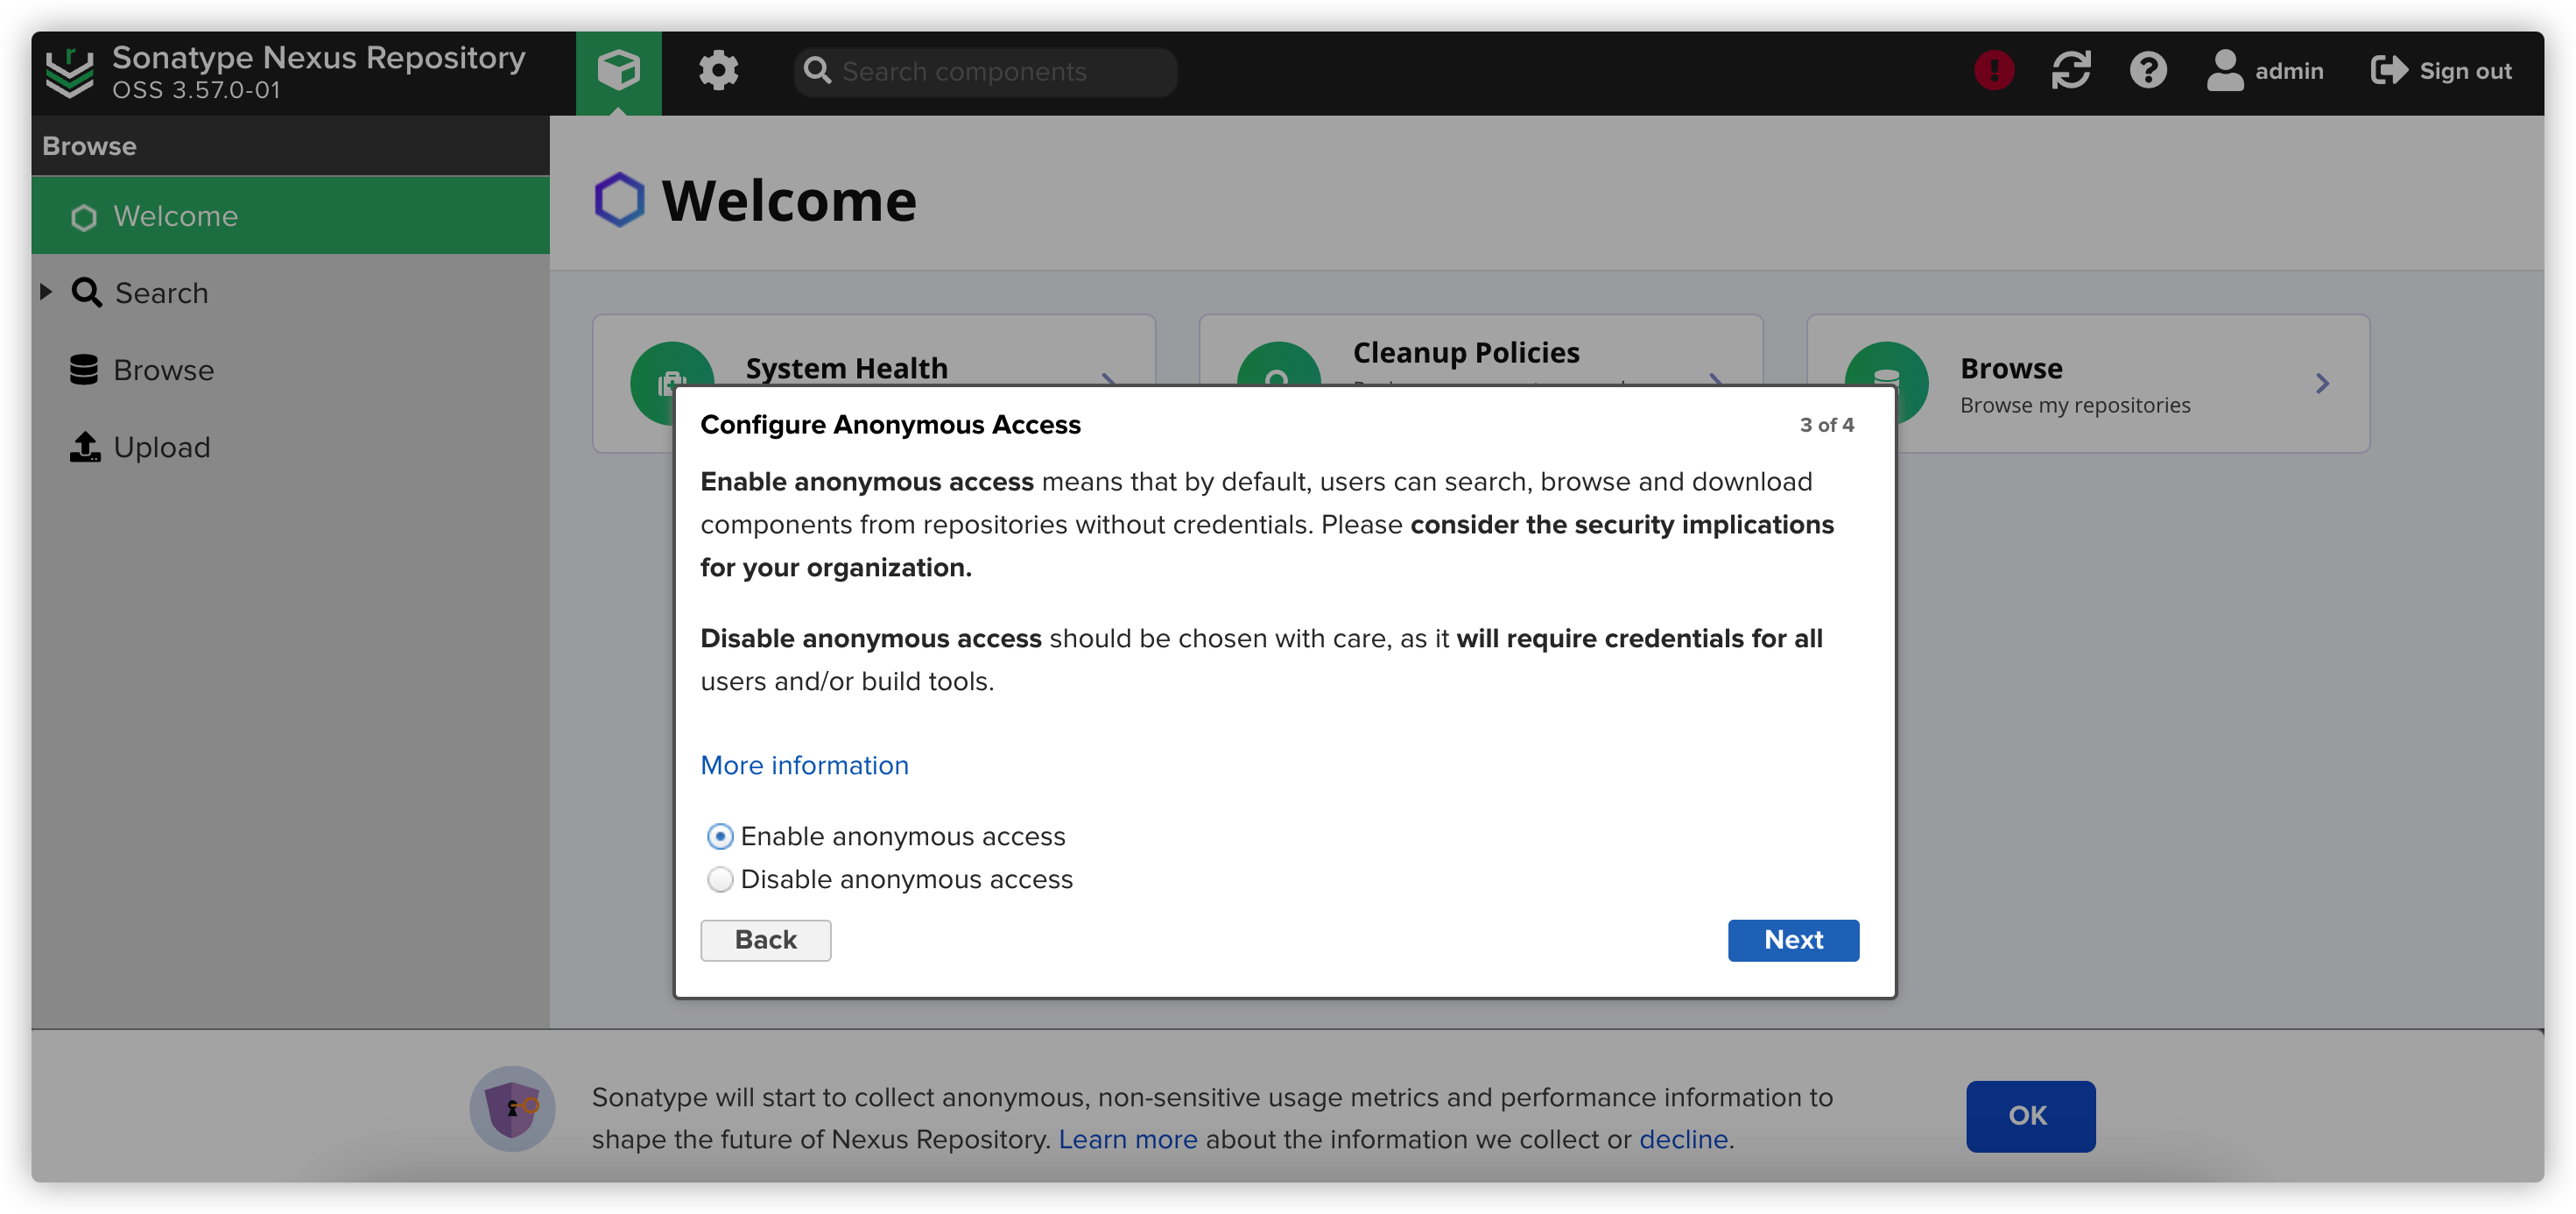2576x1214 pixels.
Task: Click the refresh icon in header
Action: coord(2070,71)
